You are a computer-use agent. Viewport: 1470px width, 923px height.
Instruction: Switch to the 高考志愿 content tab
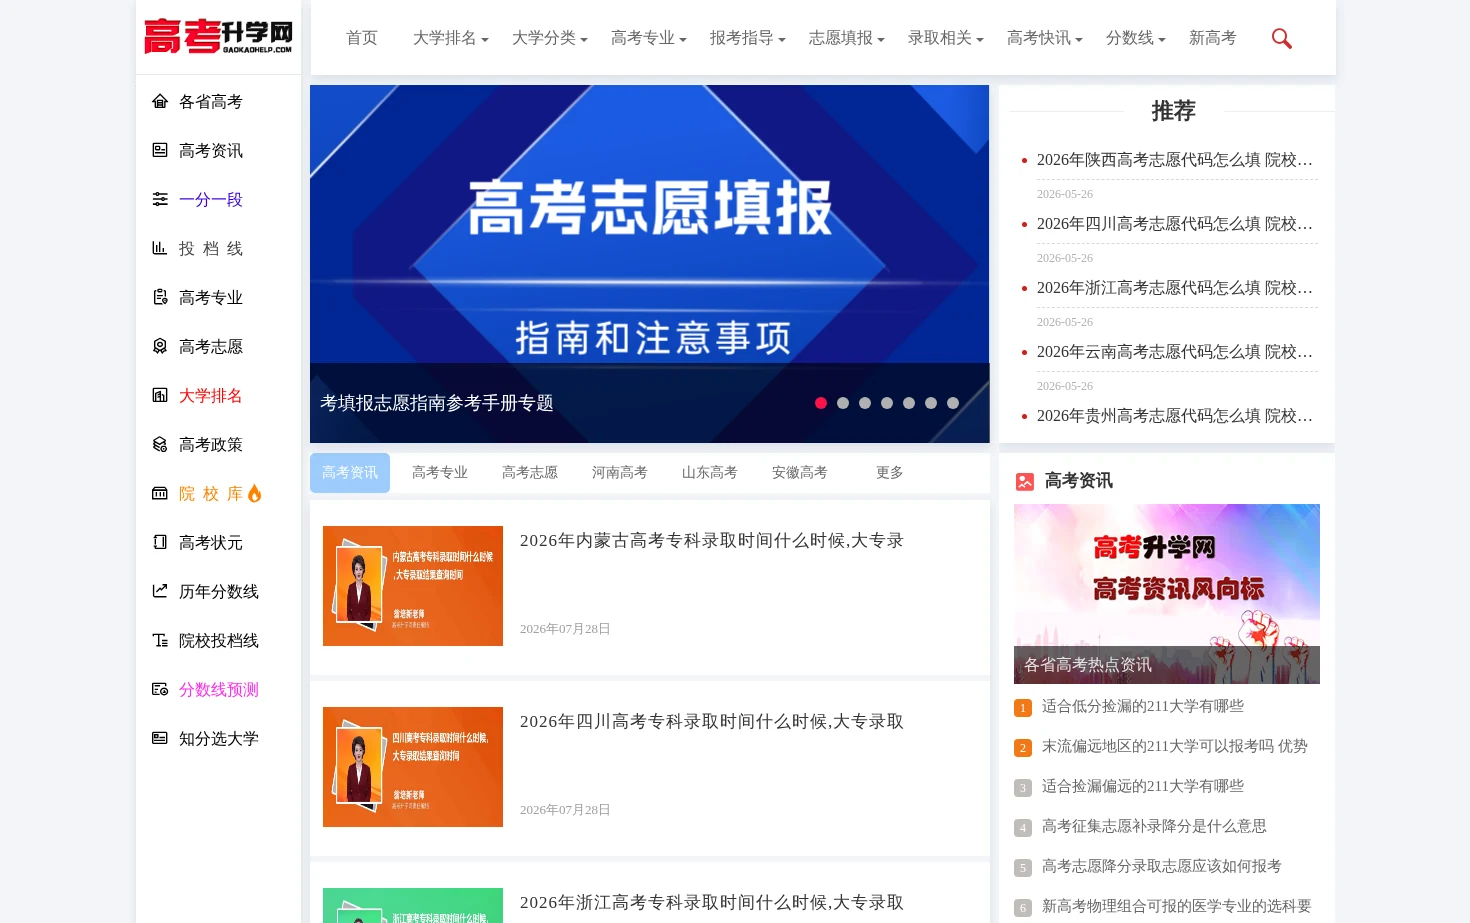point(530,473)
